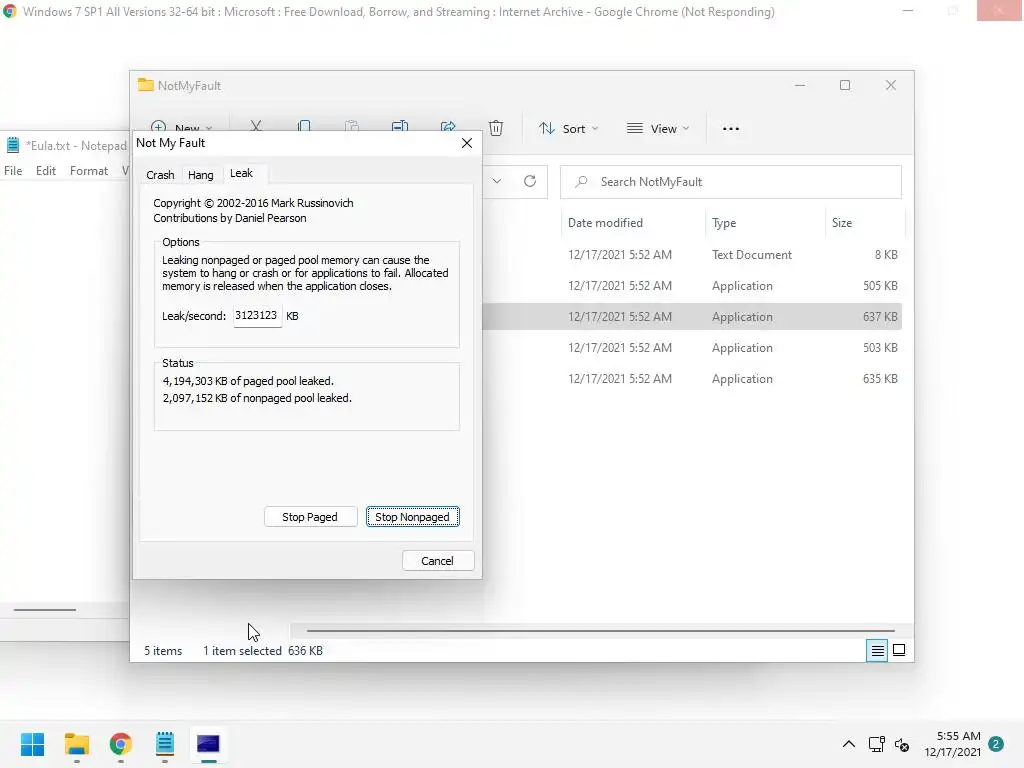Click the muted volume icon in tray
Image resolution: width=1024 pixels, height=768 pixels.
coord(902,744)
